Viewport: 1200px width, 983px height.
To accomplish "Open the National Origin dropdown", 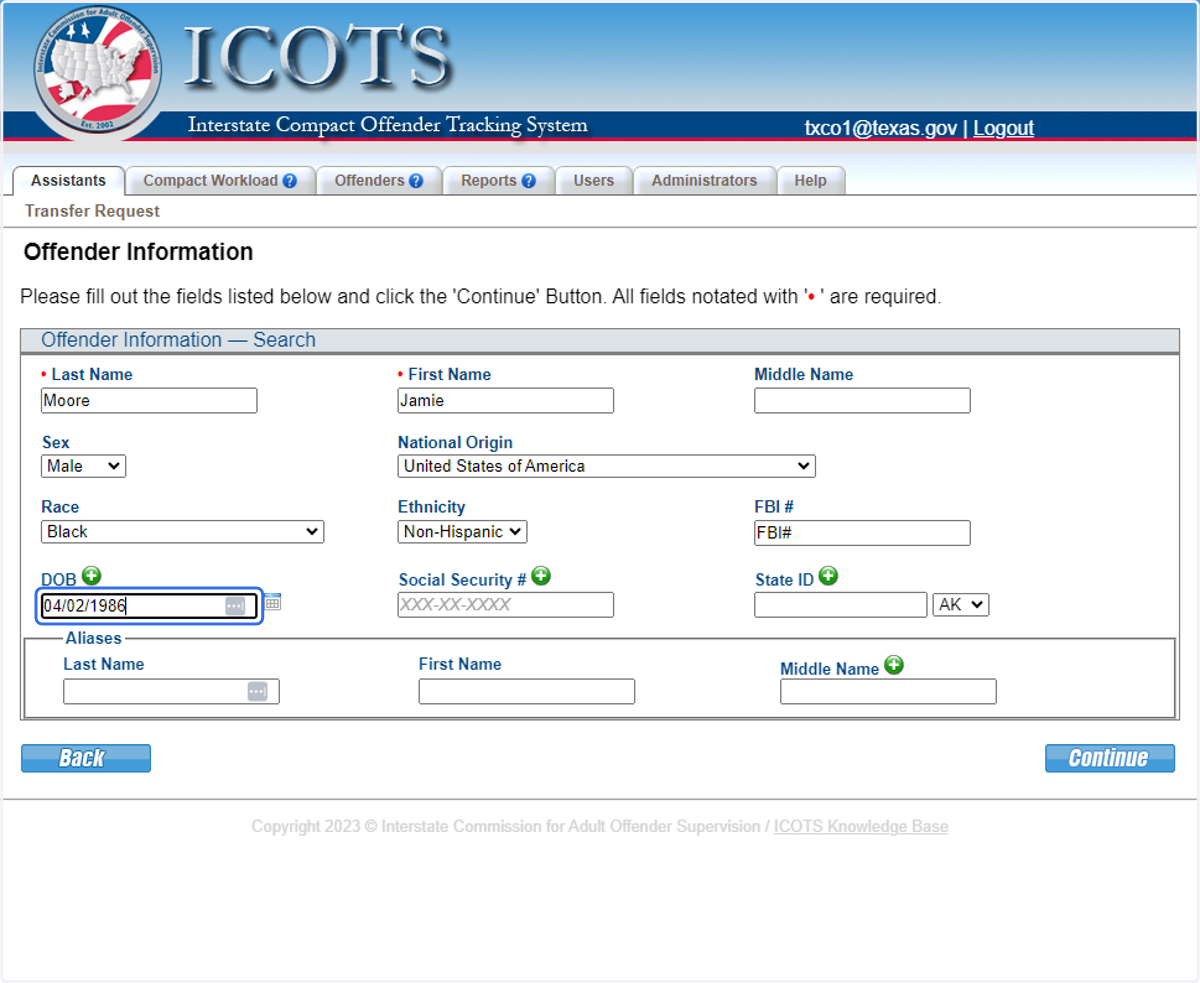I will (607, 466).
